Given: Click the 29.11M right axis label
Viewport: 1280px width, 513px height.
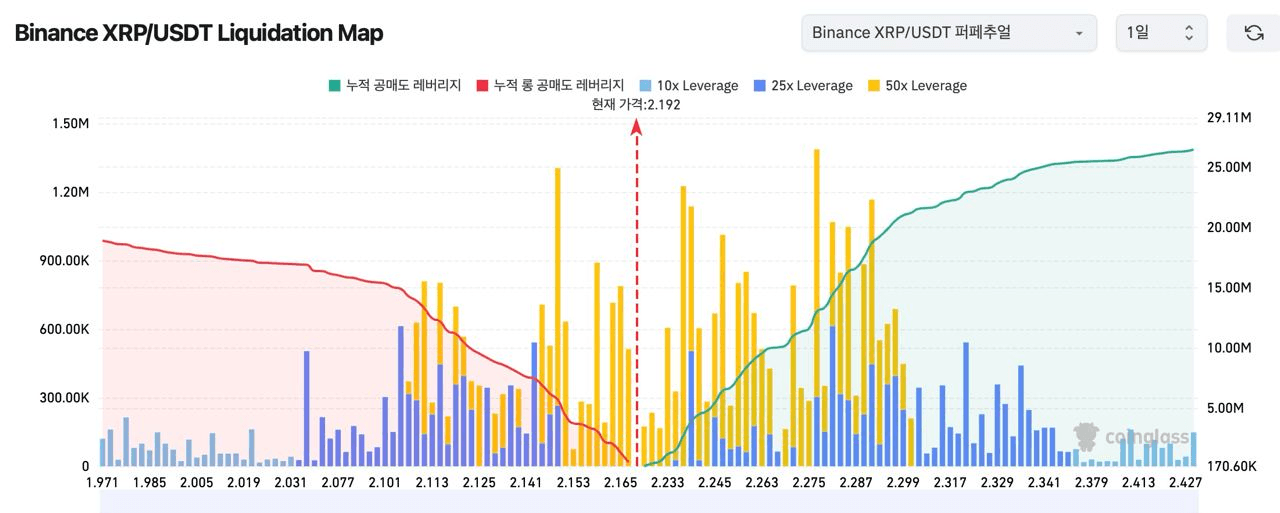Looking at the screenshot, I should click(1229, 118).
